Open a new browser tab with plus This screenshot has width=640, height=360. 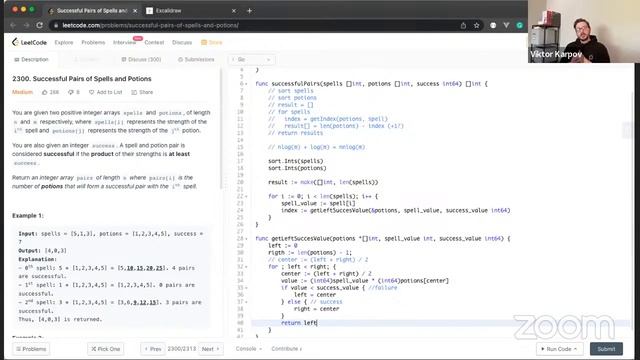pyautogui.click(x=249, y=11)
